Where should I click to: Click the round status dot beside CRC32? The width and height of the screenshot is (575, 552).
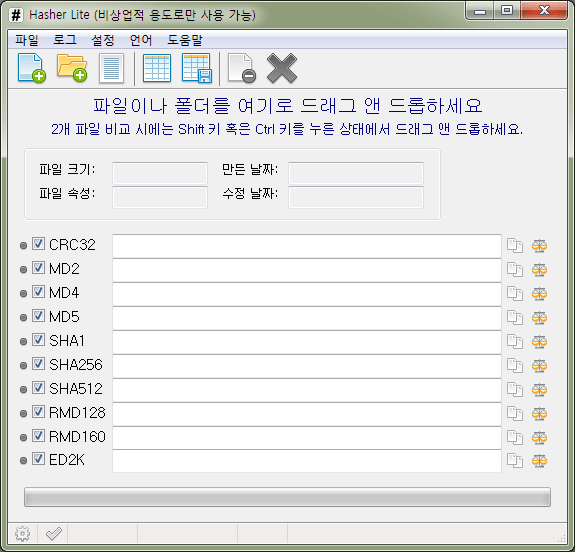(23, 246)
